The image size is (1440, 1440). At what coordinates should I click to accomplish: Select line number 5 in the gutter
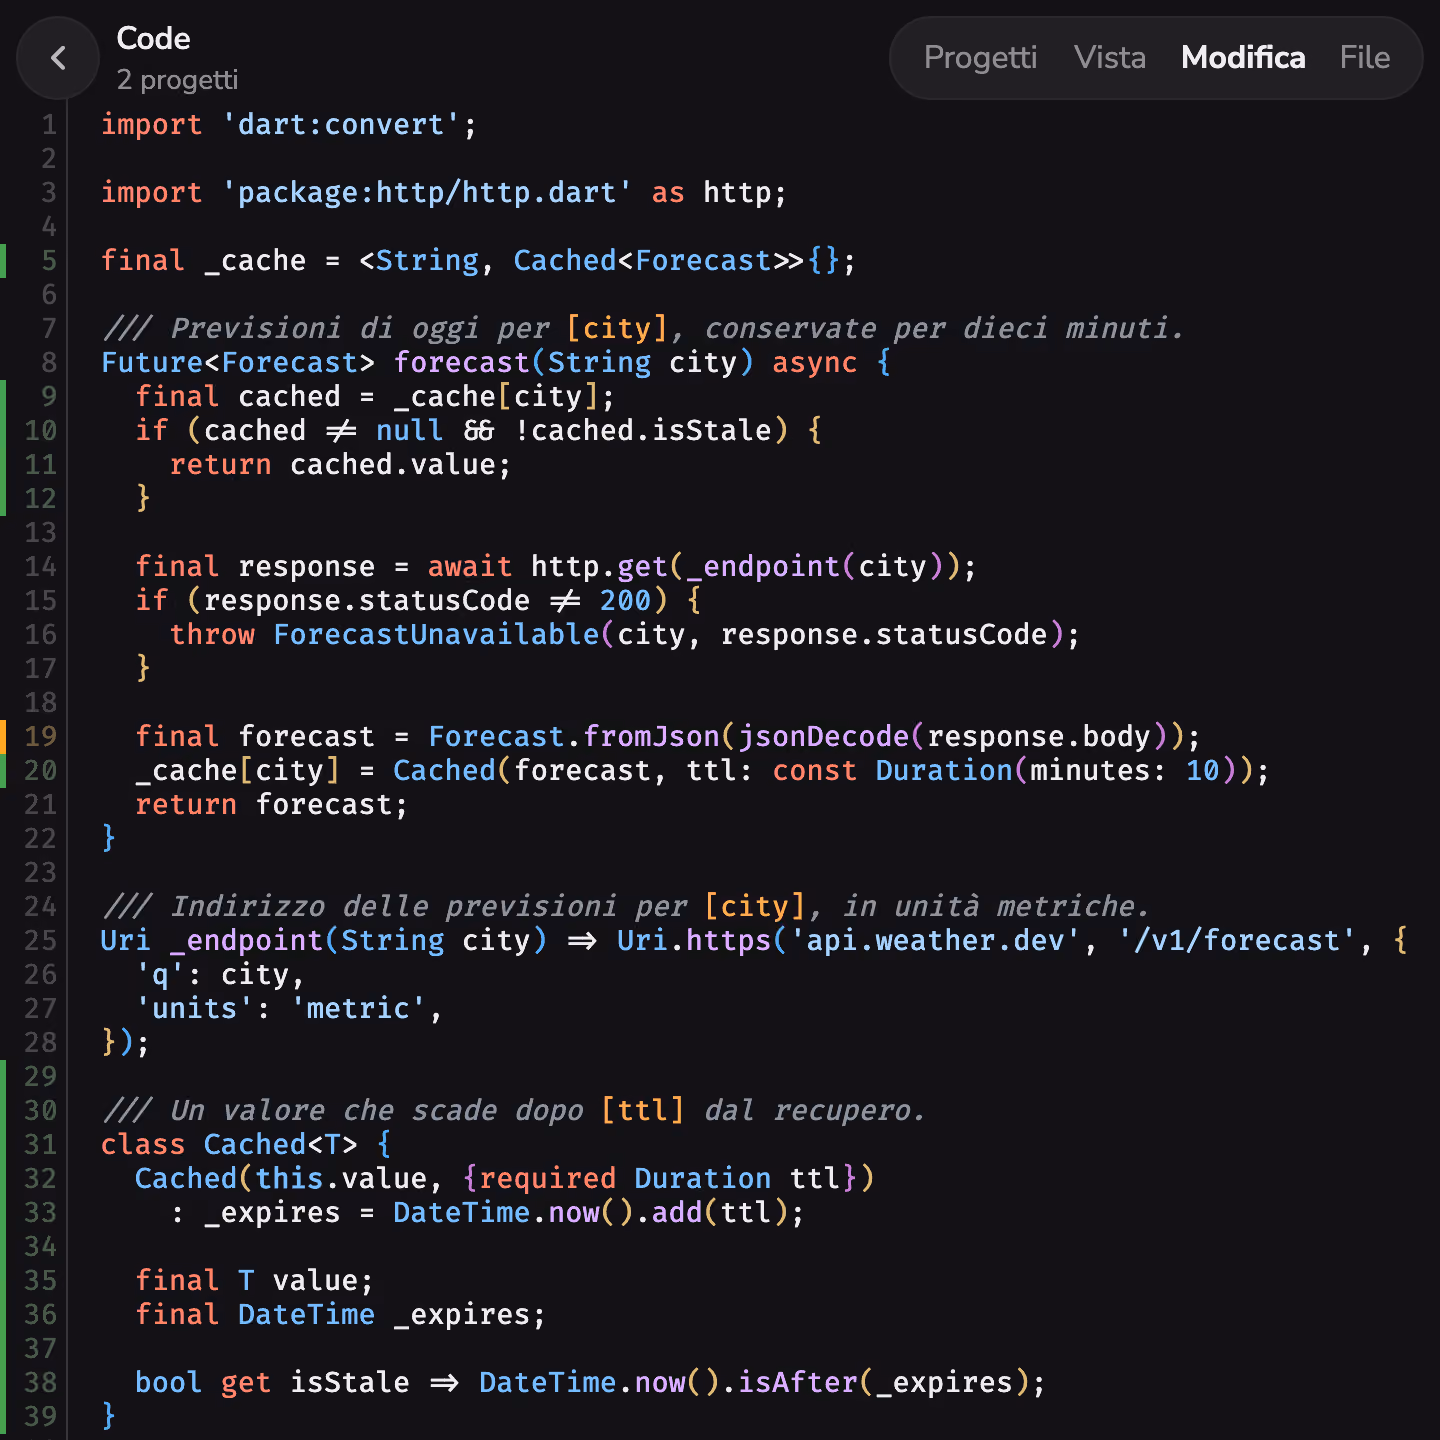pyautogui.click(x=48, y=261)
